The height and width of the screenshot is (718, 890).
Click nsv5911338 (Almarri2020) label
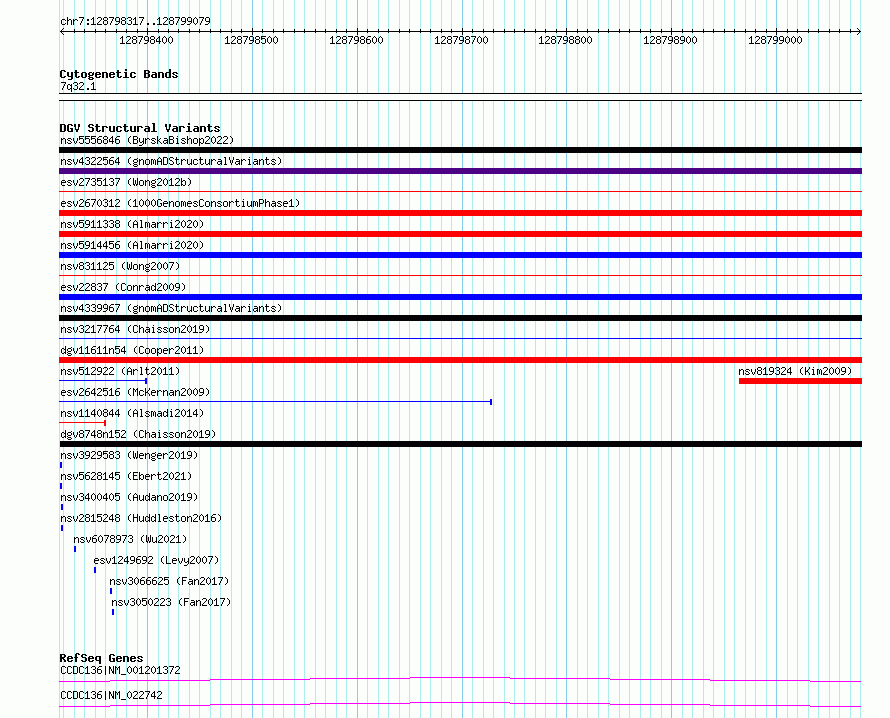[132, 224]
